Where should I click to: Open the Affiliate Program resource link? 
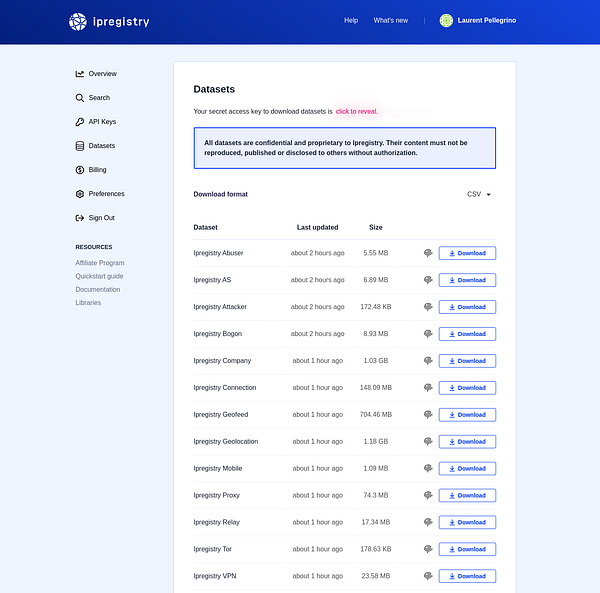[x=100, y=263]
